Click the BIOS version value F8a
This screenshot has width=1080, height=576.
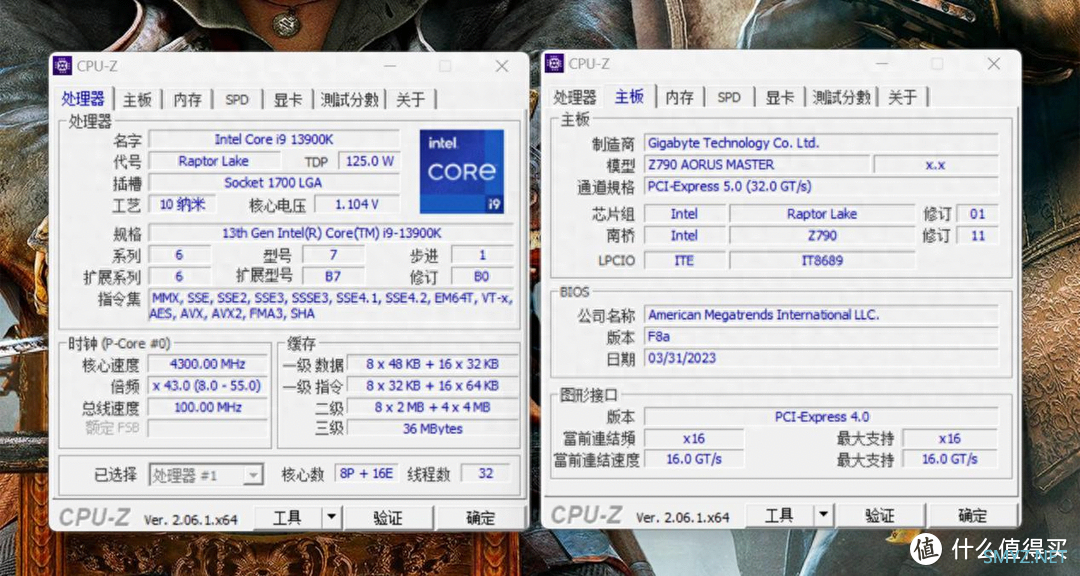[x=821, y=337]
